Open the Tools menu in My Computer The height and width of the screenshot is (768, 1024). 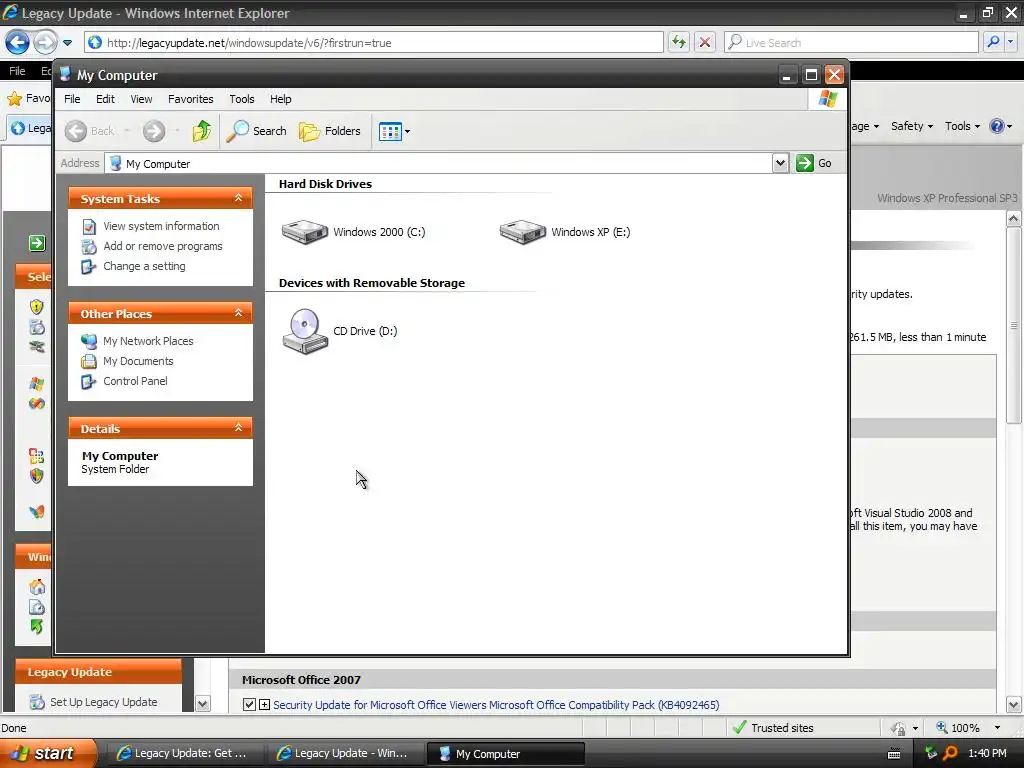(x=242, y=99)
